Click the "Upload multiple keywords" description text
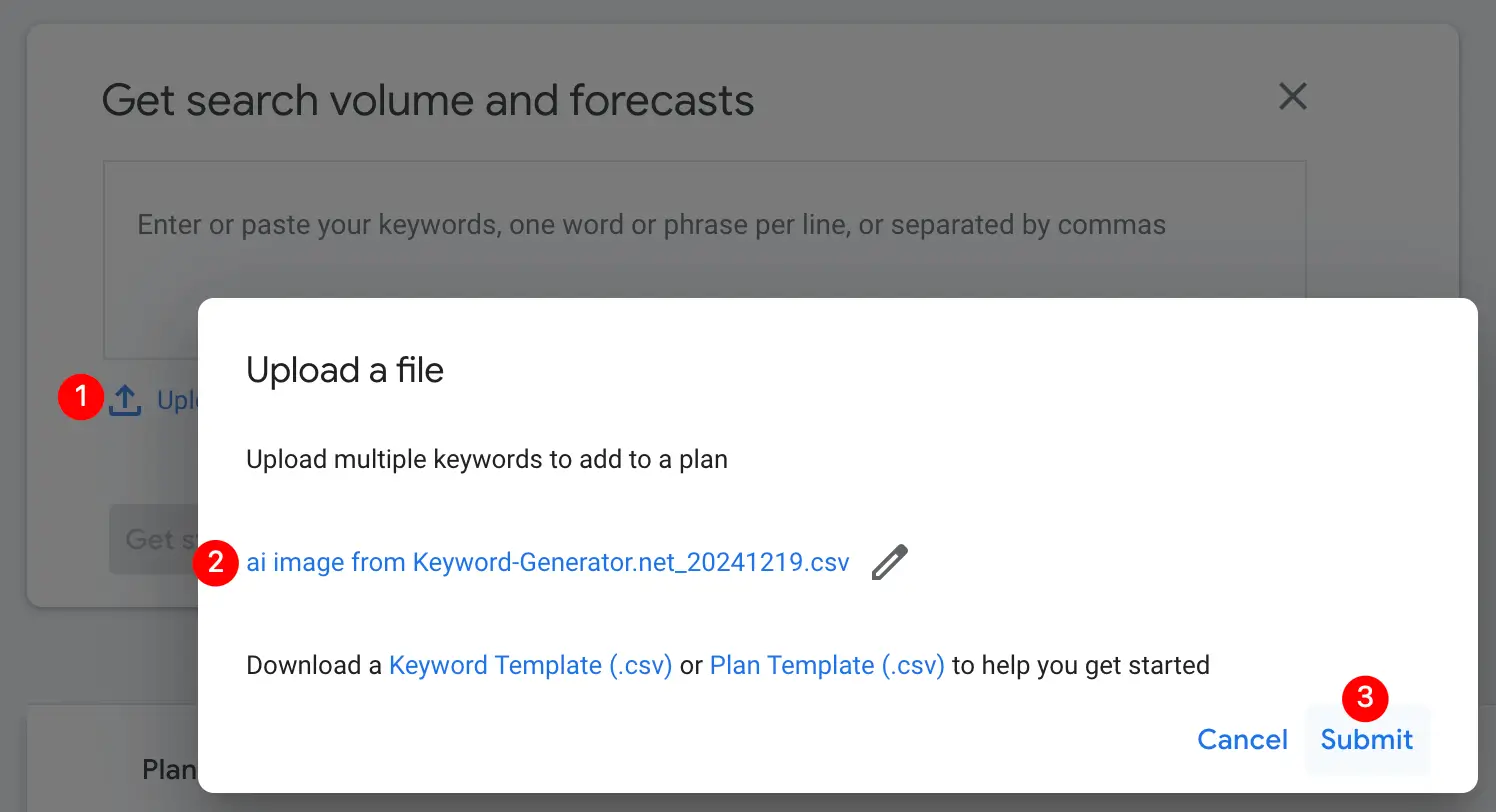 (x=487, y=460)
